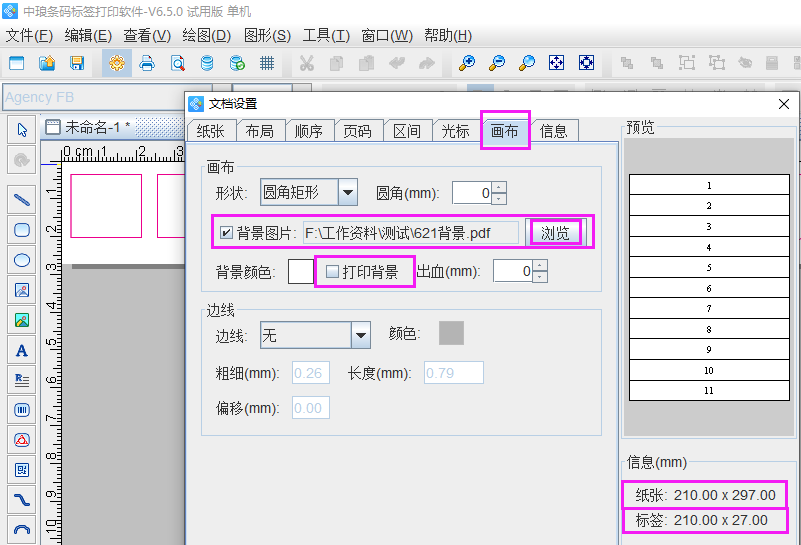Image resolution: width=801 pixels, height=545 pixels.
Task: Select the Ellipse drawing tool
Action: point(21,260)
